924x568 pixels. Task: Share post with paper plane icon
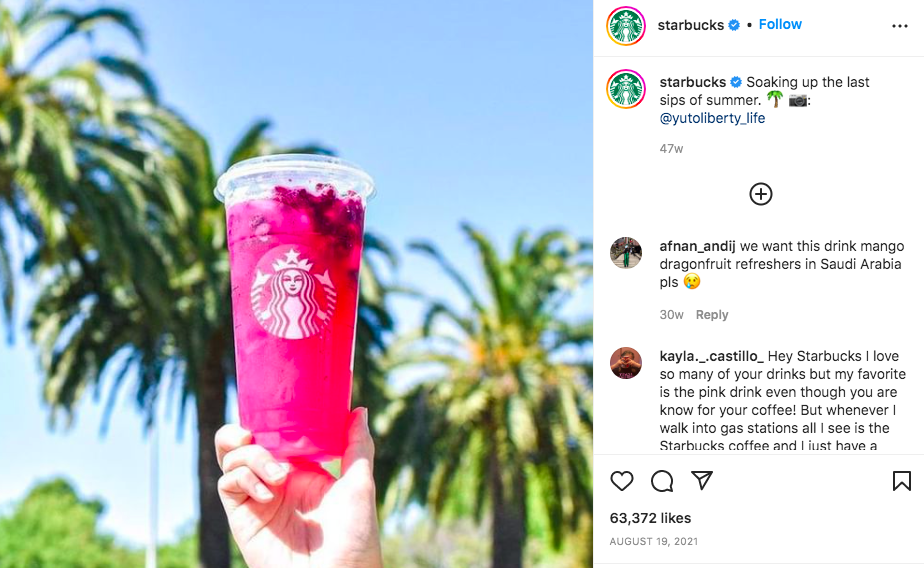click(702, 480)
